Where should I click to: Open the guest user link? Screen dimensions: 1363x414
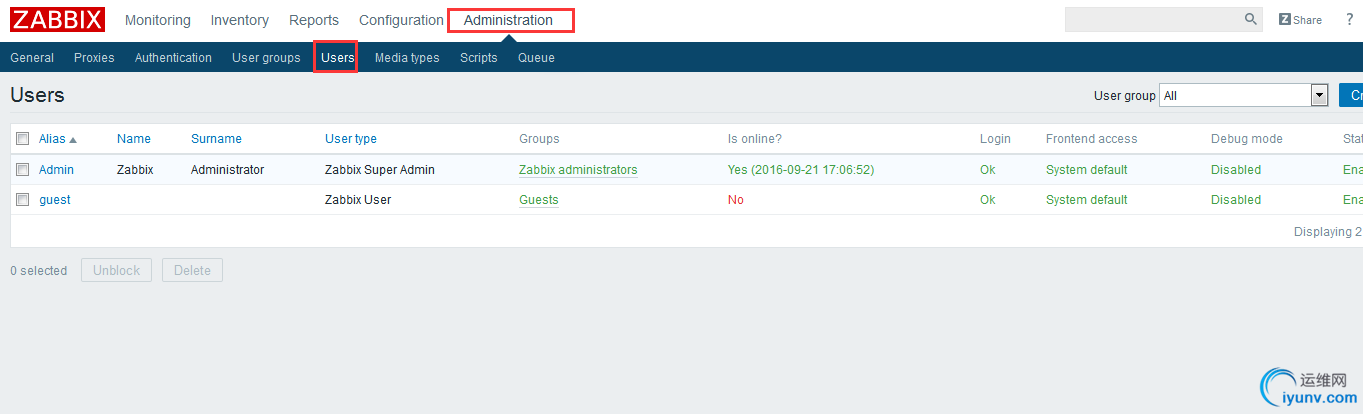tap(55, 200)
